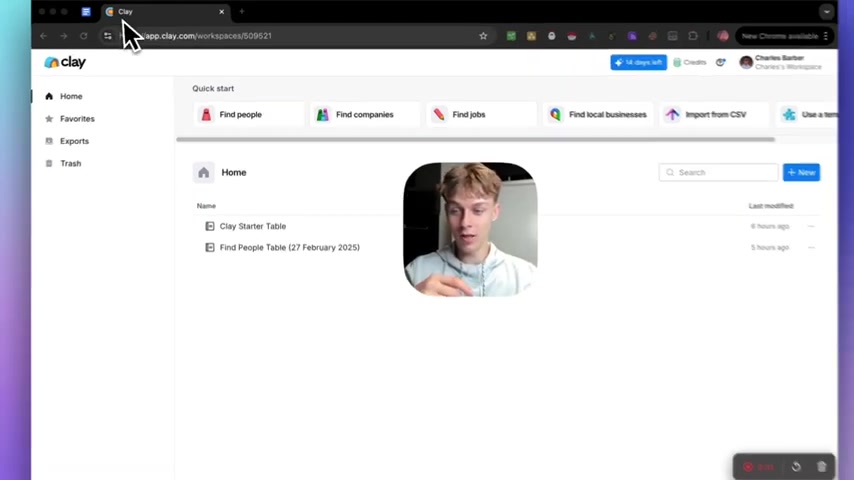Open Favorites in the sidebar
This screenshot has height=480, width=854.
click(x=77, y=119)
